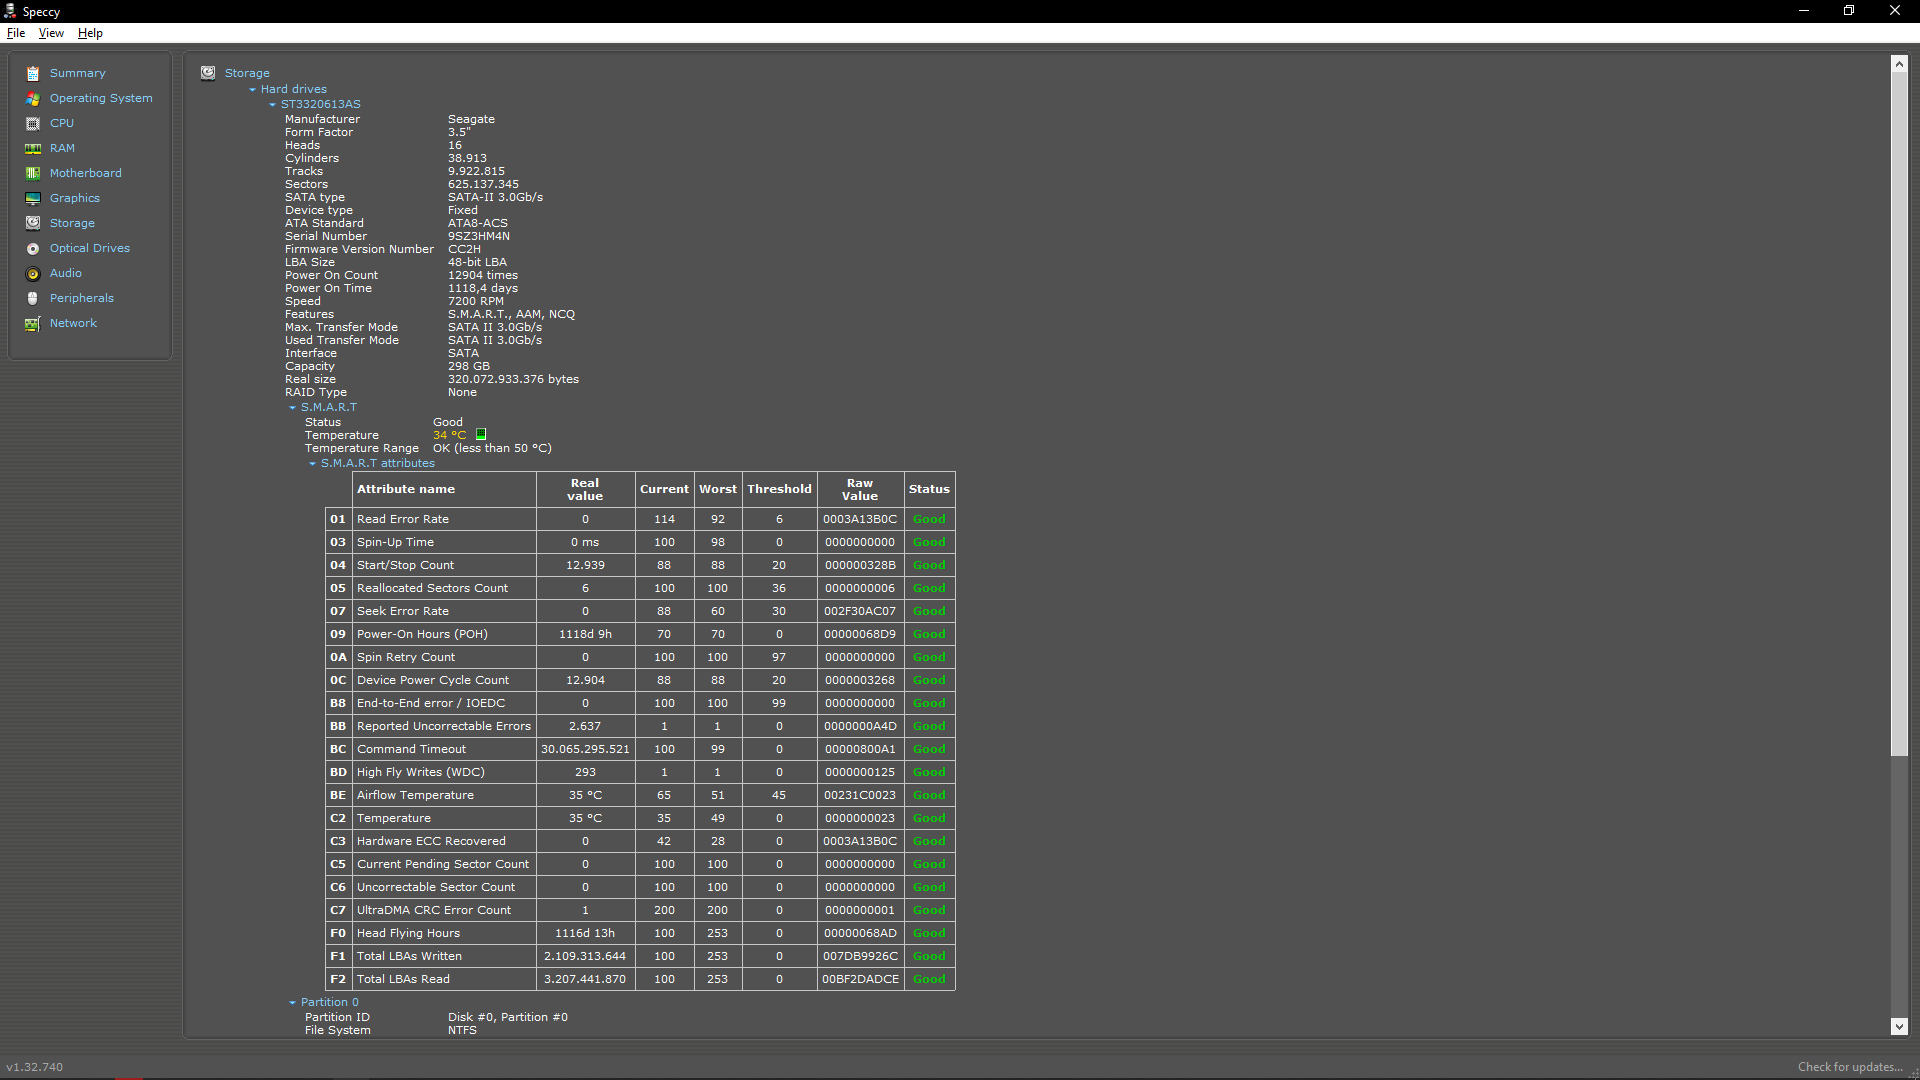Viewport: 1920px width, 1080px height.
Task: Click the 320.072.933.376 bytes real size
Action: tap(513, 380)
